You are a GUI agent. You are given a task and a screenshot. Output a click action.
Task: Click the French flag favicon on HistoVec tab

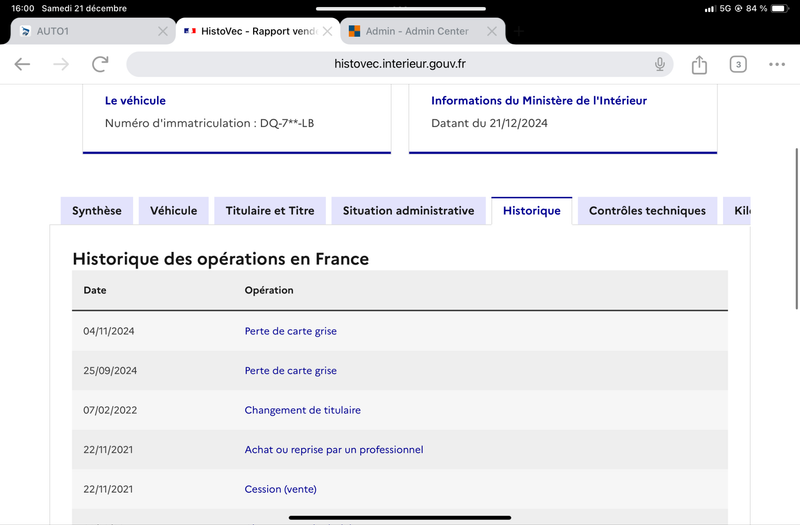(190, 31)
